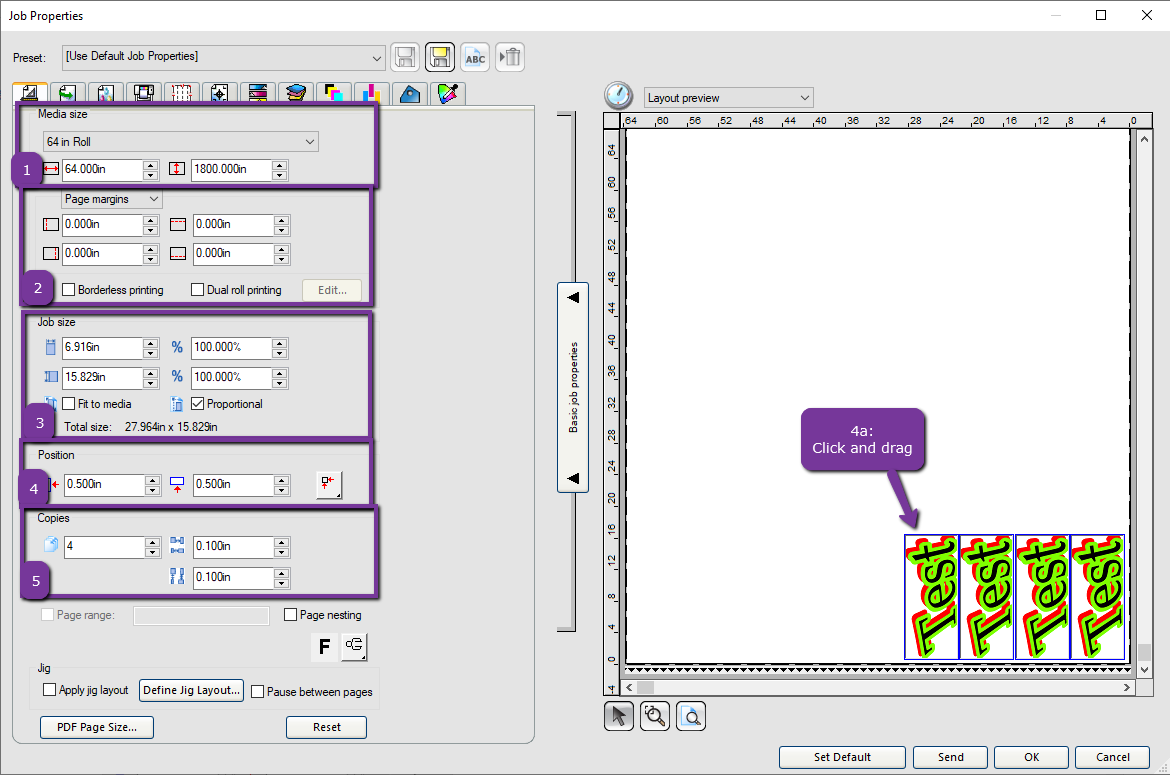Open the 64 in Roll media size dropdown
This screenshot has width=1170, height=775.
310,141
